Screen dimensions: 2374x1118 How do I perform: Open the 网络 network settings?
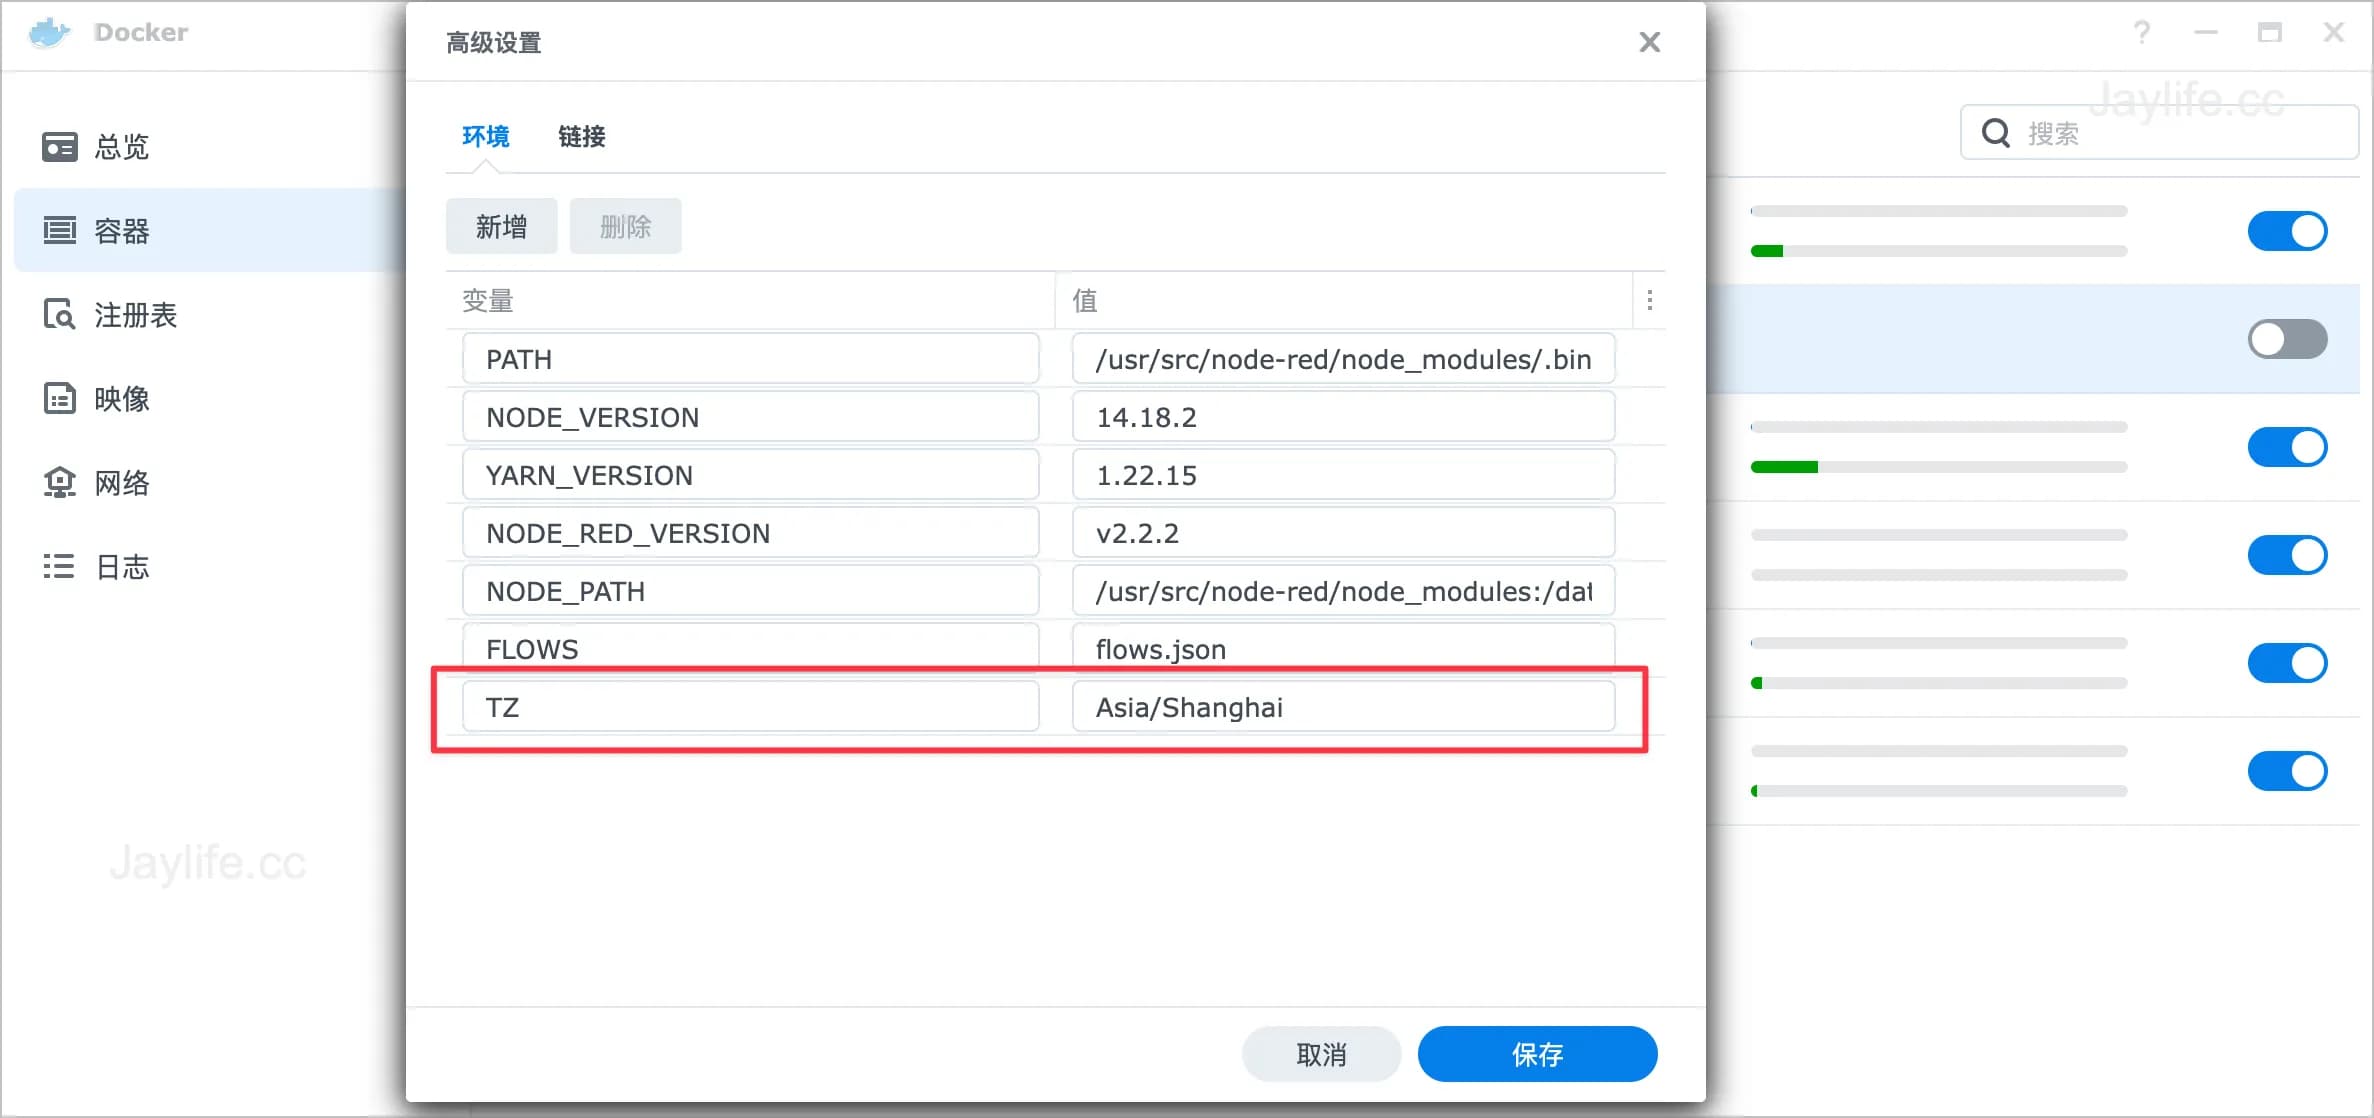coord(121,482)
